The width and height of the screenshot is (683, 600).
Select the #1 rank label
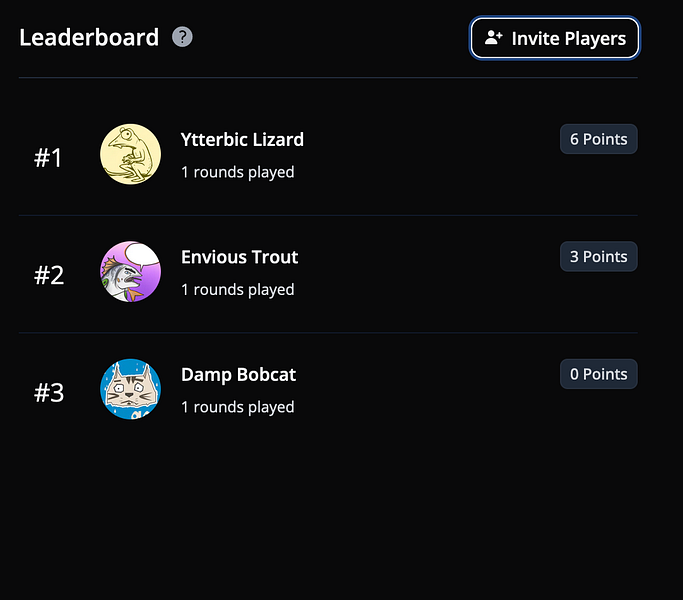48,157
